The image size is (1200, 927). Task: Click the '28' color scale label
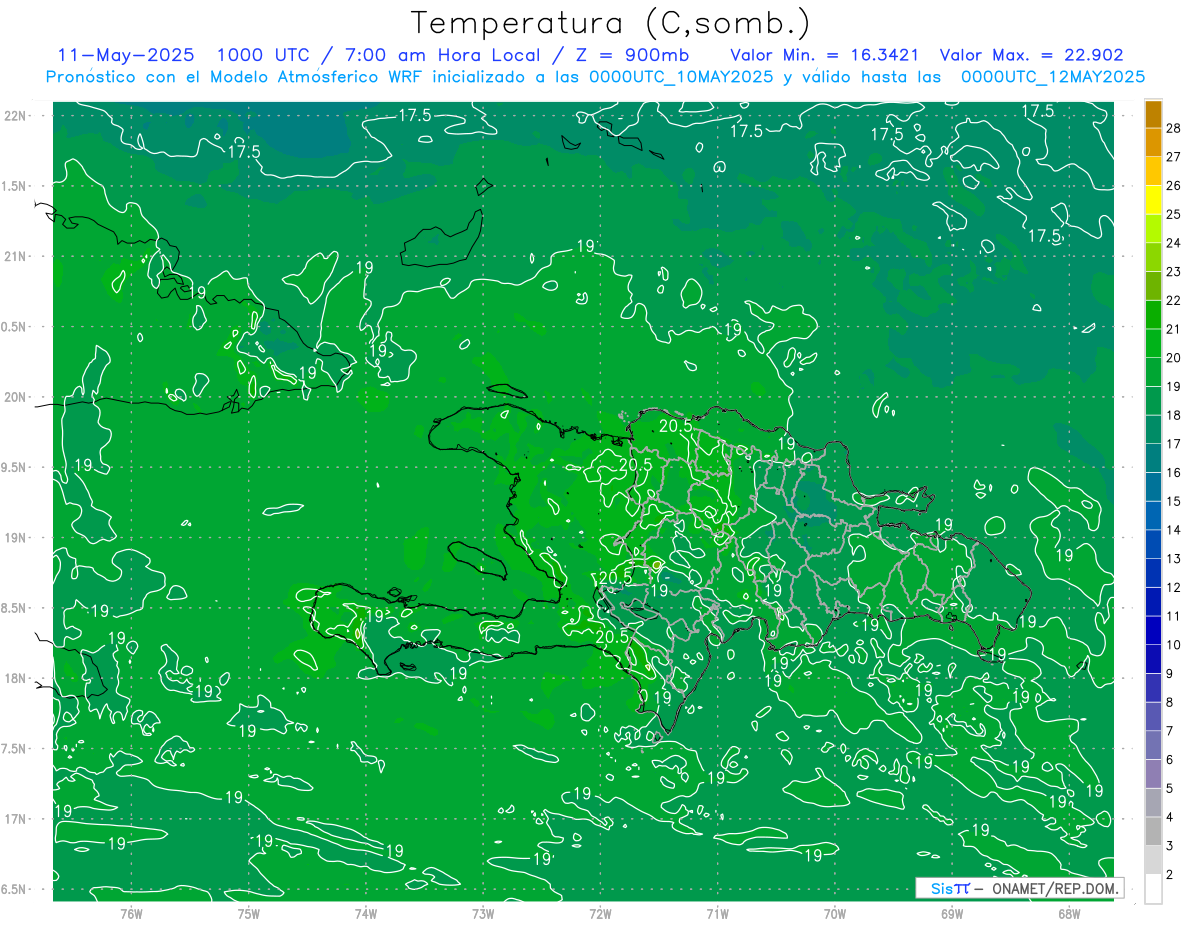pos(1174,128)
